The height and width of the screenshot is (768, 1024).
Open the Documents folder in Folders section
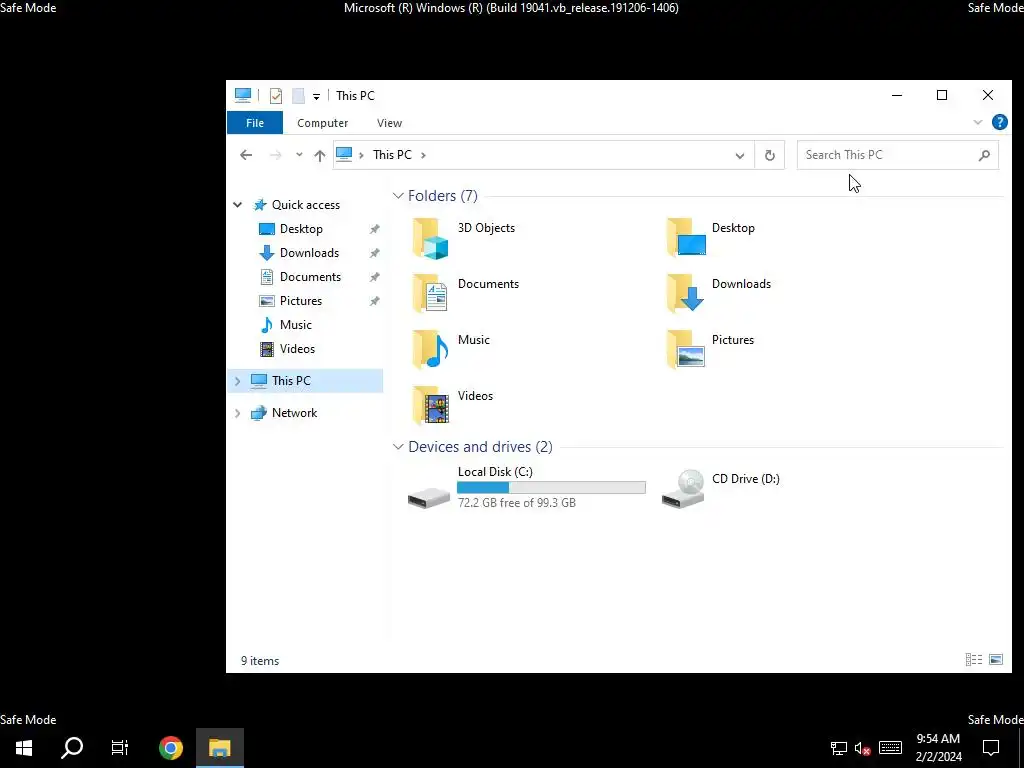[430, 294]
